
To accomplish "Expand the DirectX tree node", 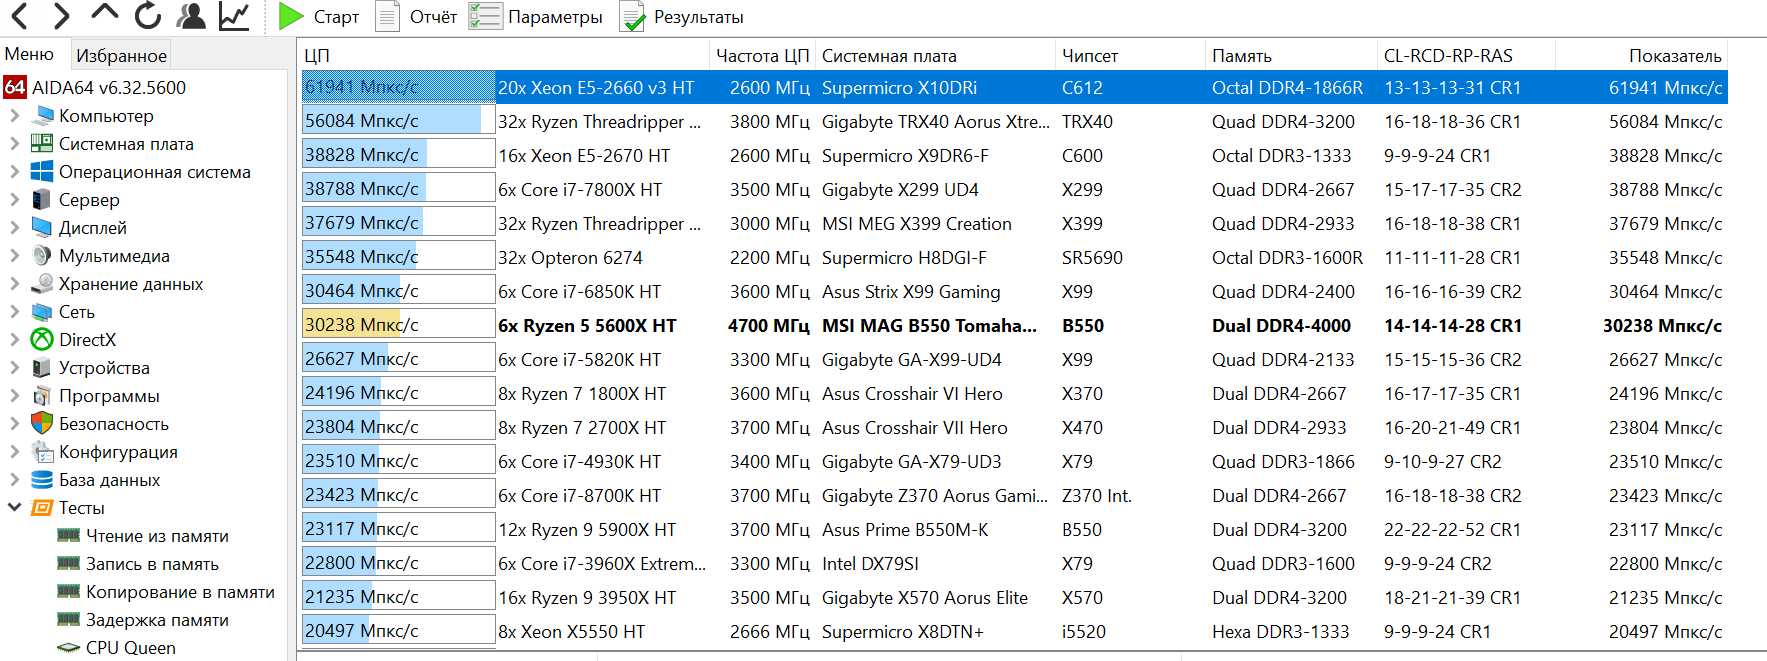I will tap(14, 340).
